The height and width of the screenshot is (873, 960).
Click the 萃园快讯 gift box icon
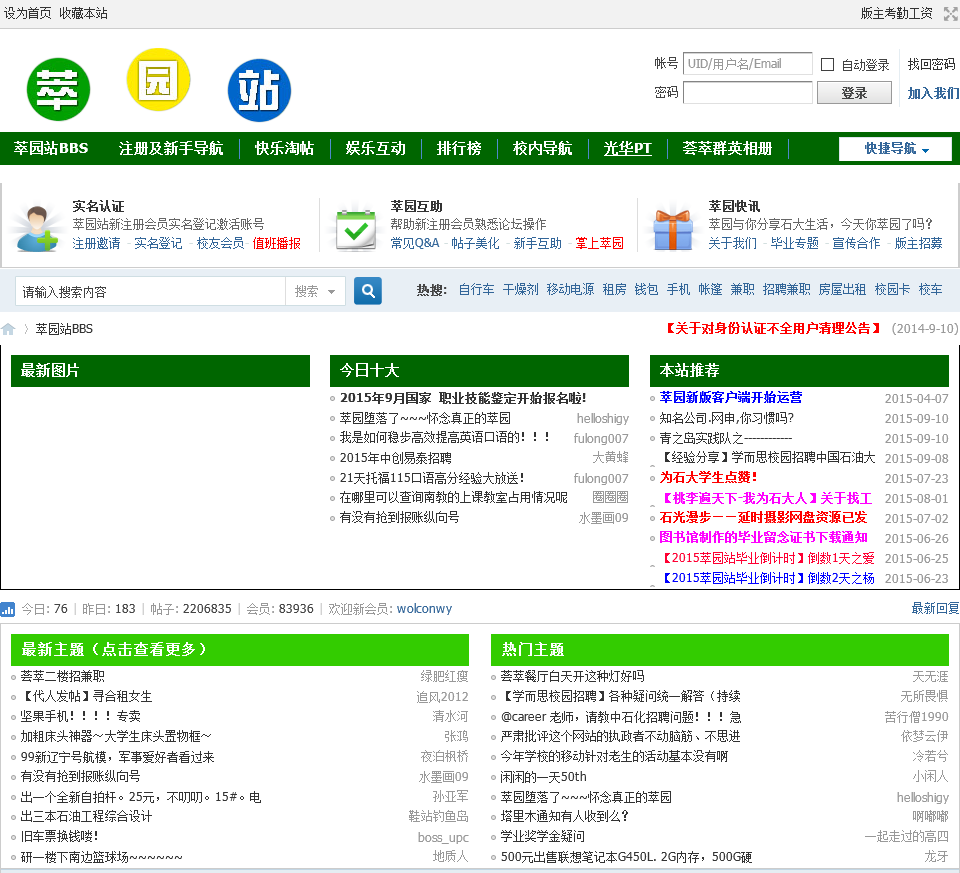click(672, 229)
